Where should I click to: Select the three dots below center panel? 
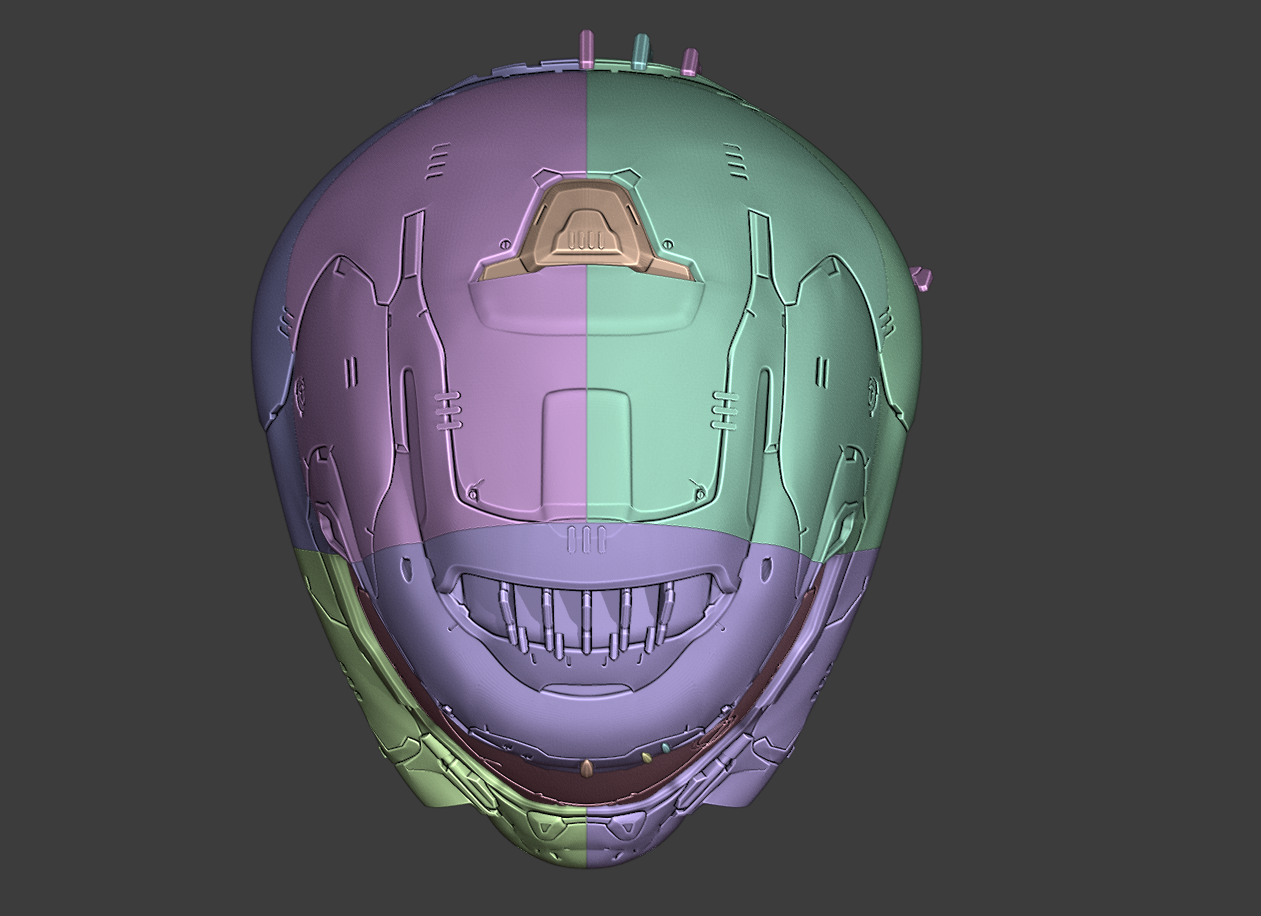click(x=584, y=538)
